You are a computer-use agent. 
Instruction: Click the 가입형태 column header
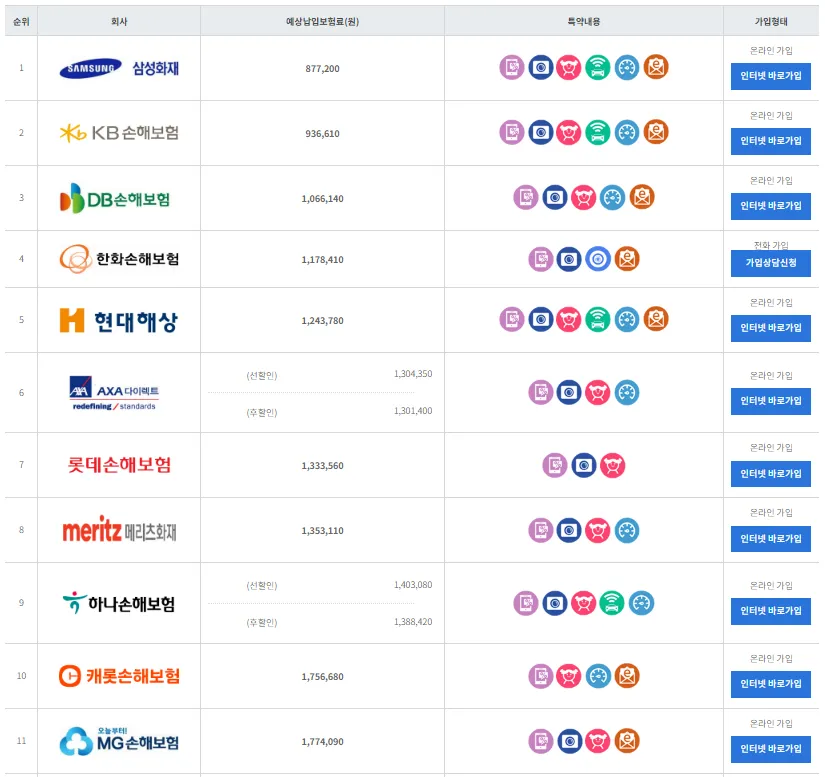(771, 22)
